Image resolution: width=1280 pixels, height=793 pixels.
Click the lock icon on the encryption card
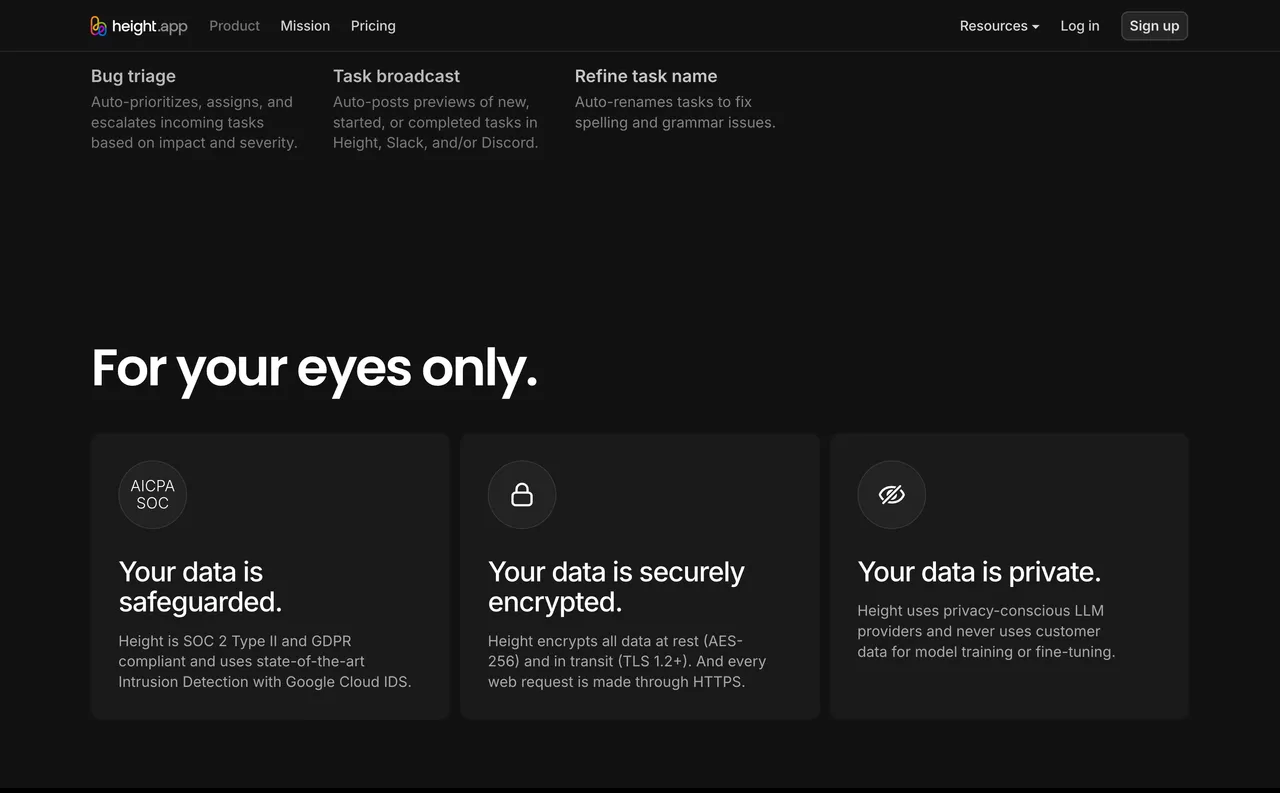[x=522, y=494]
